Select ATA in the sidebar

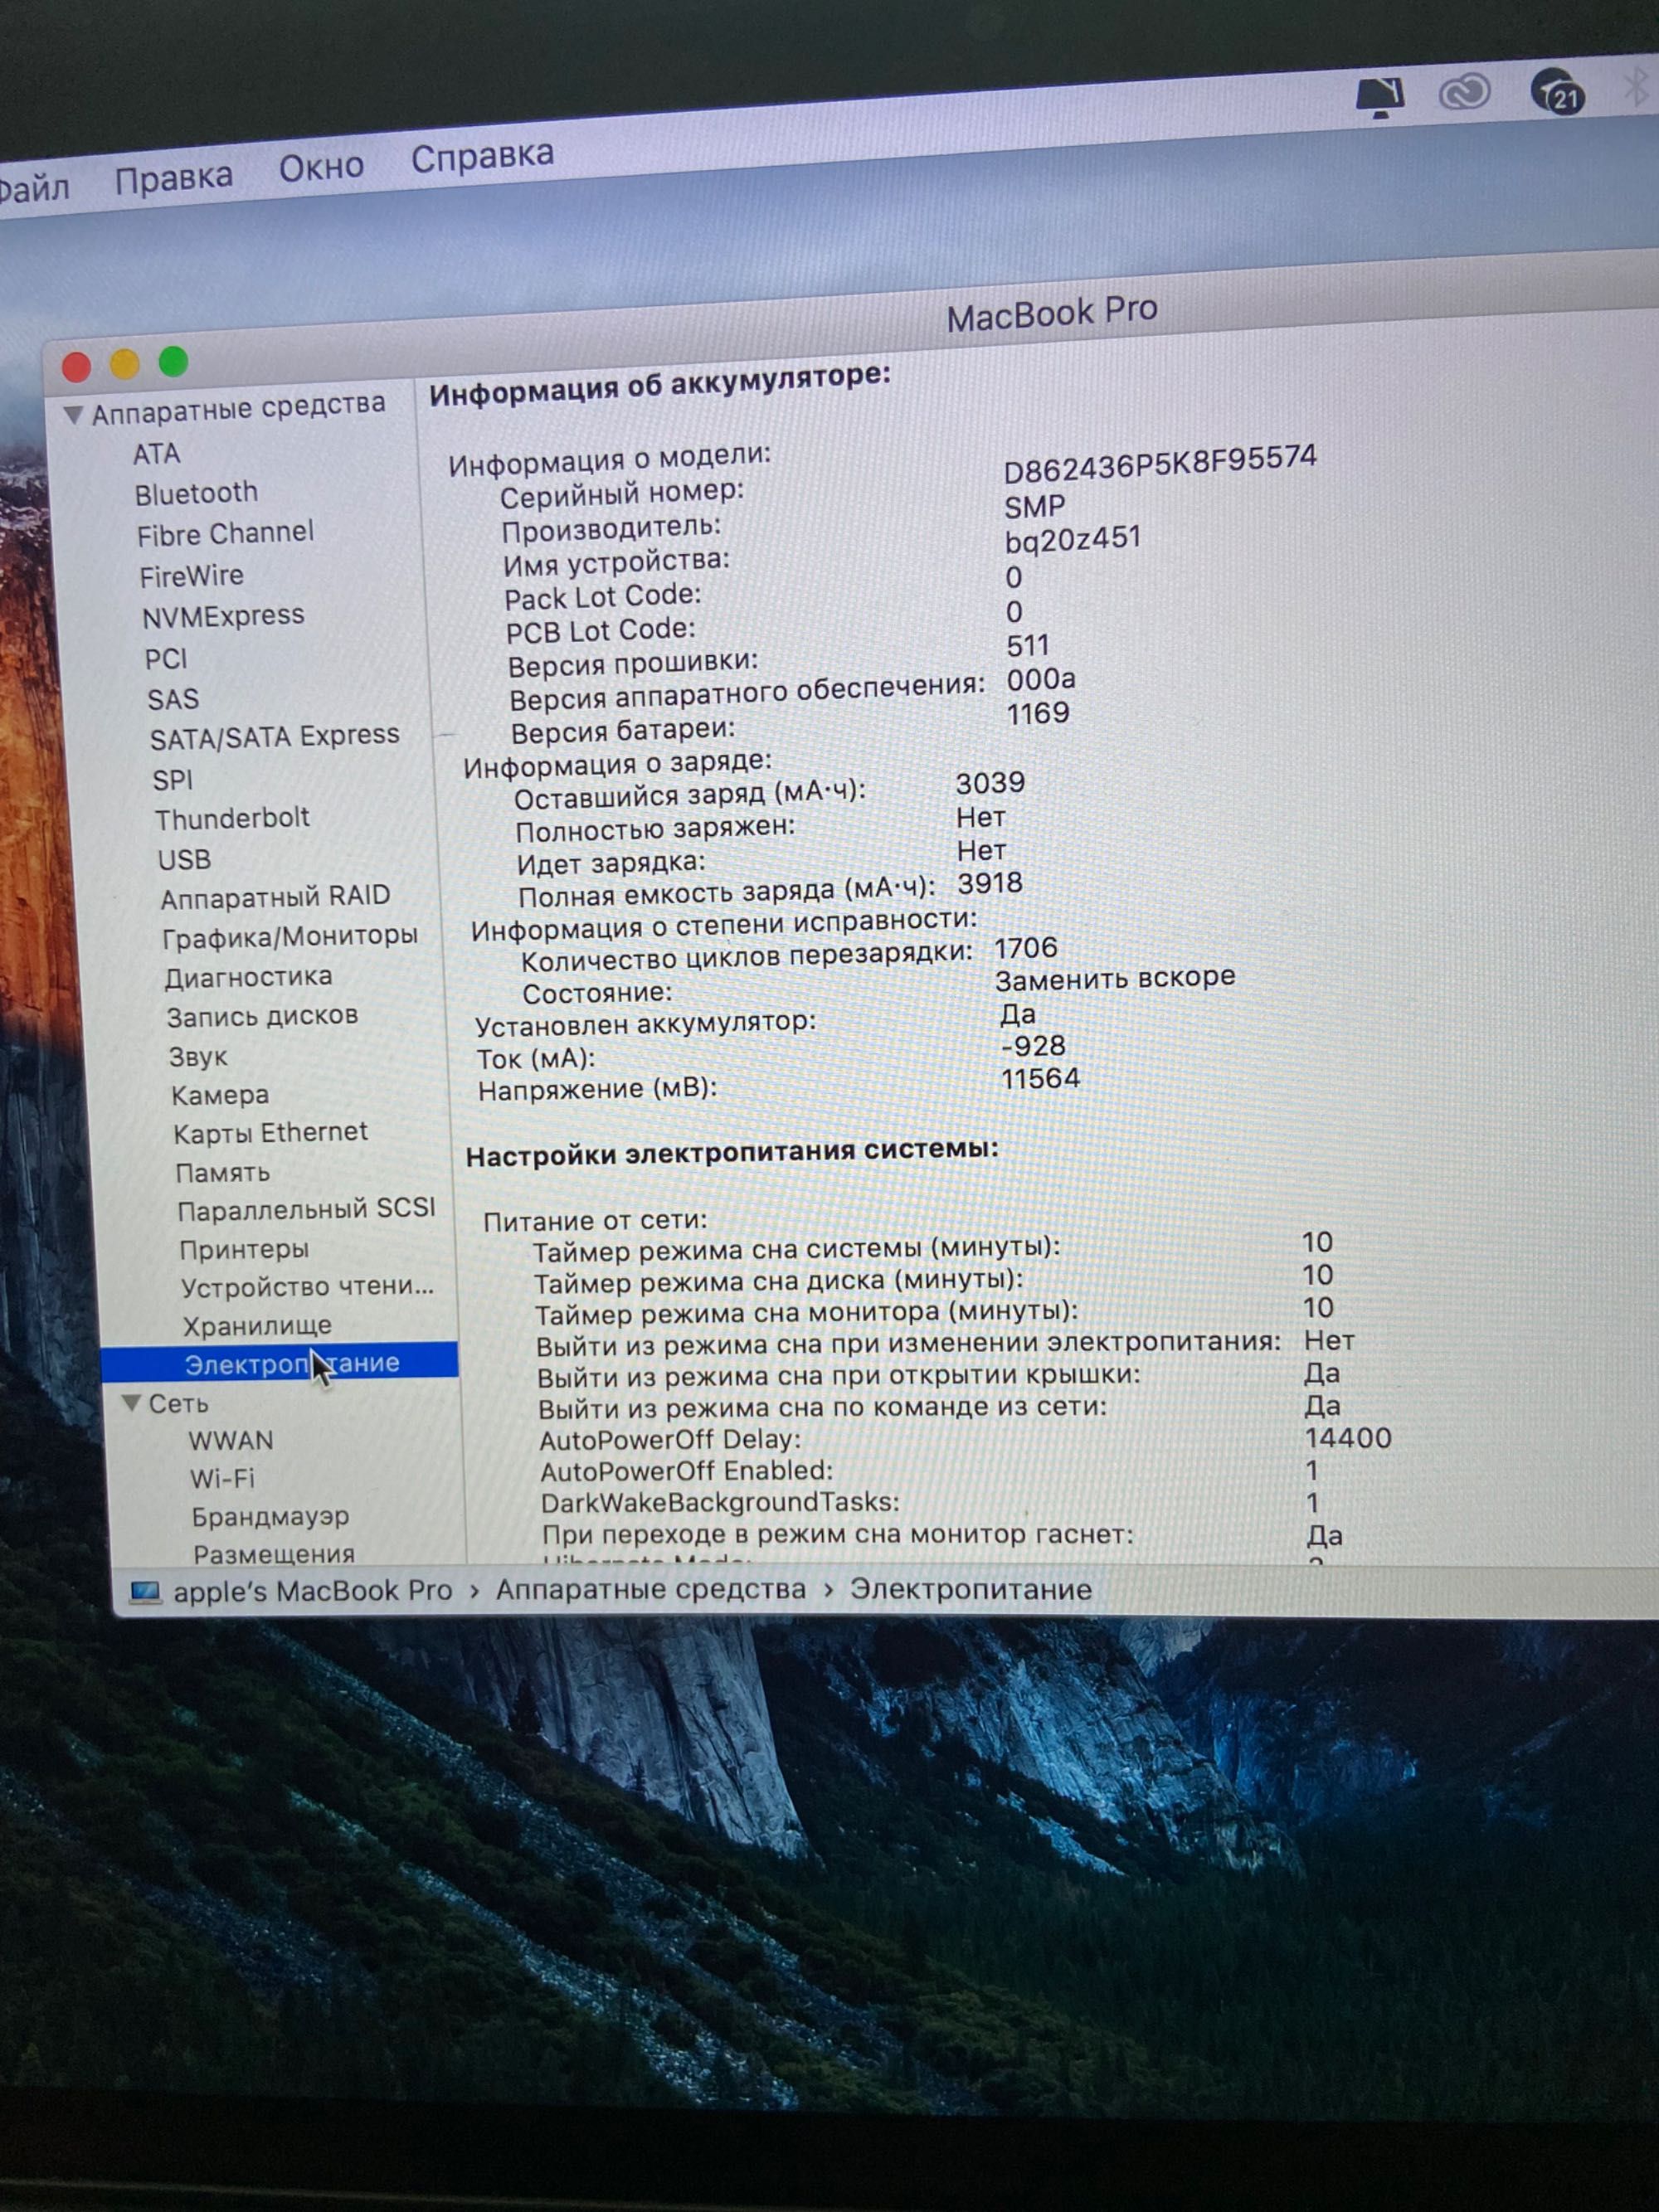point(156,454)
